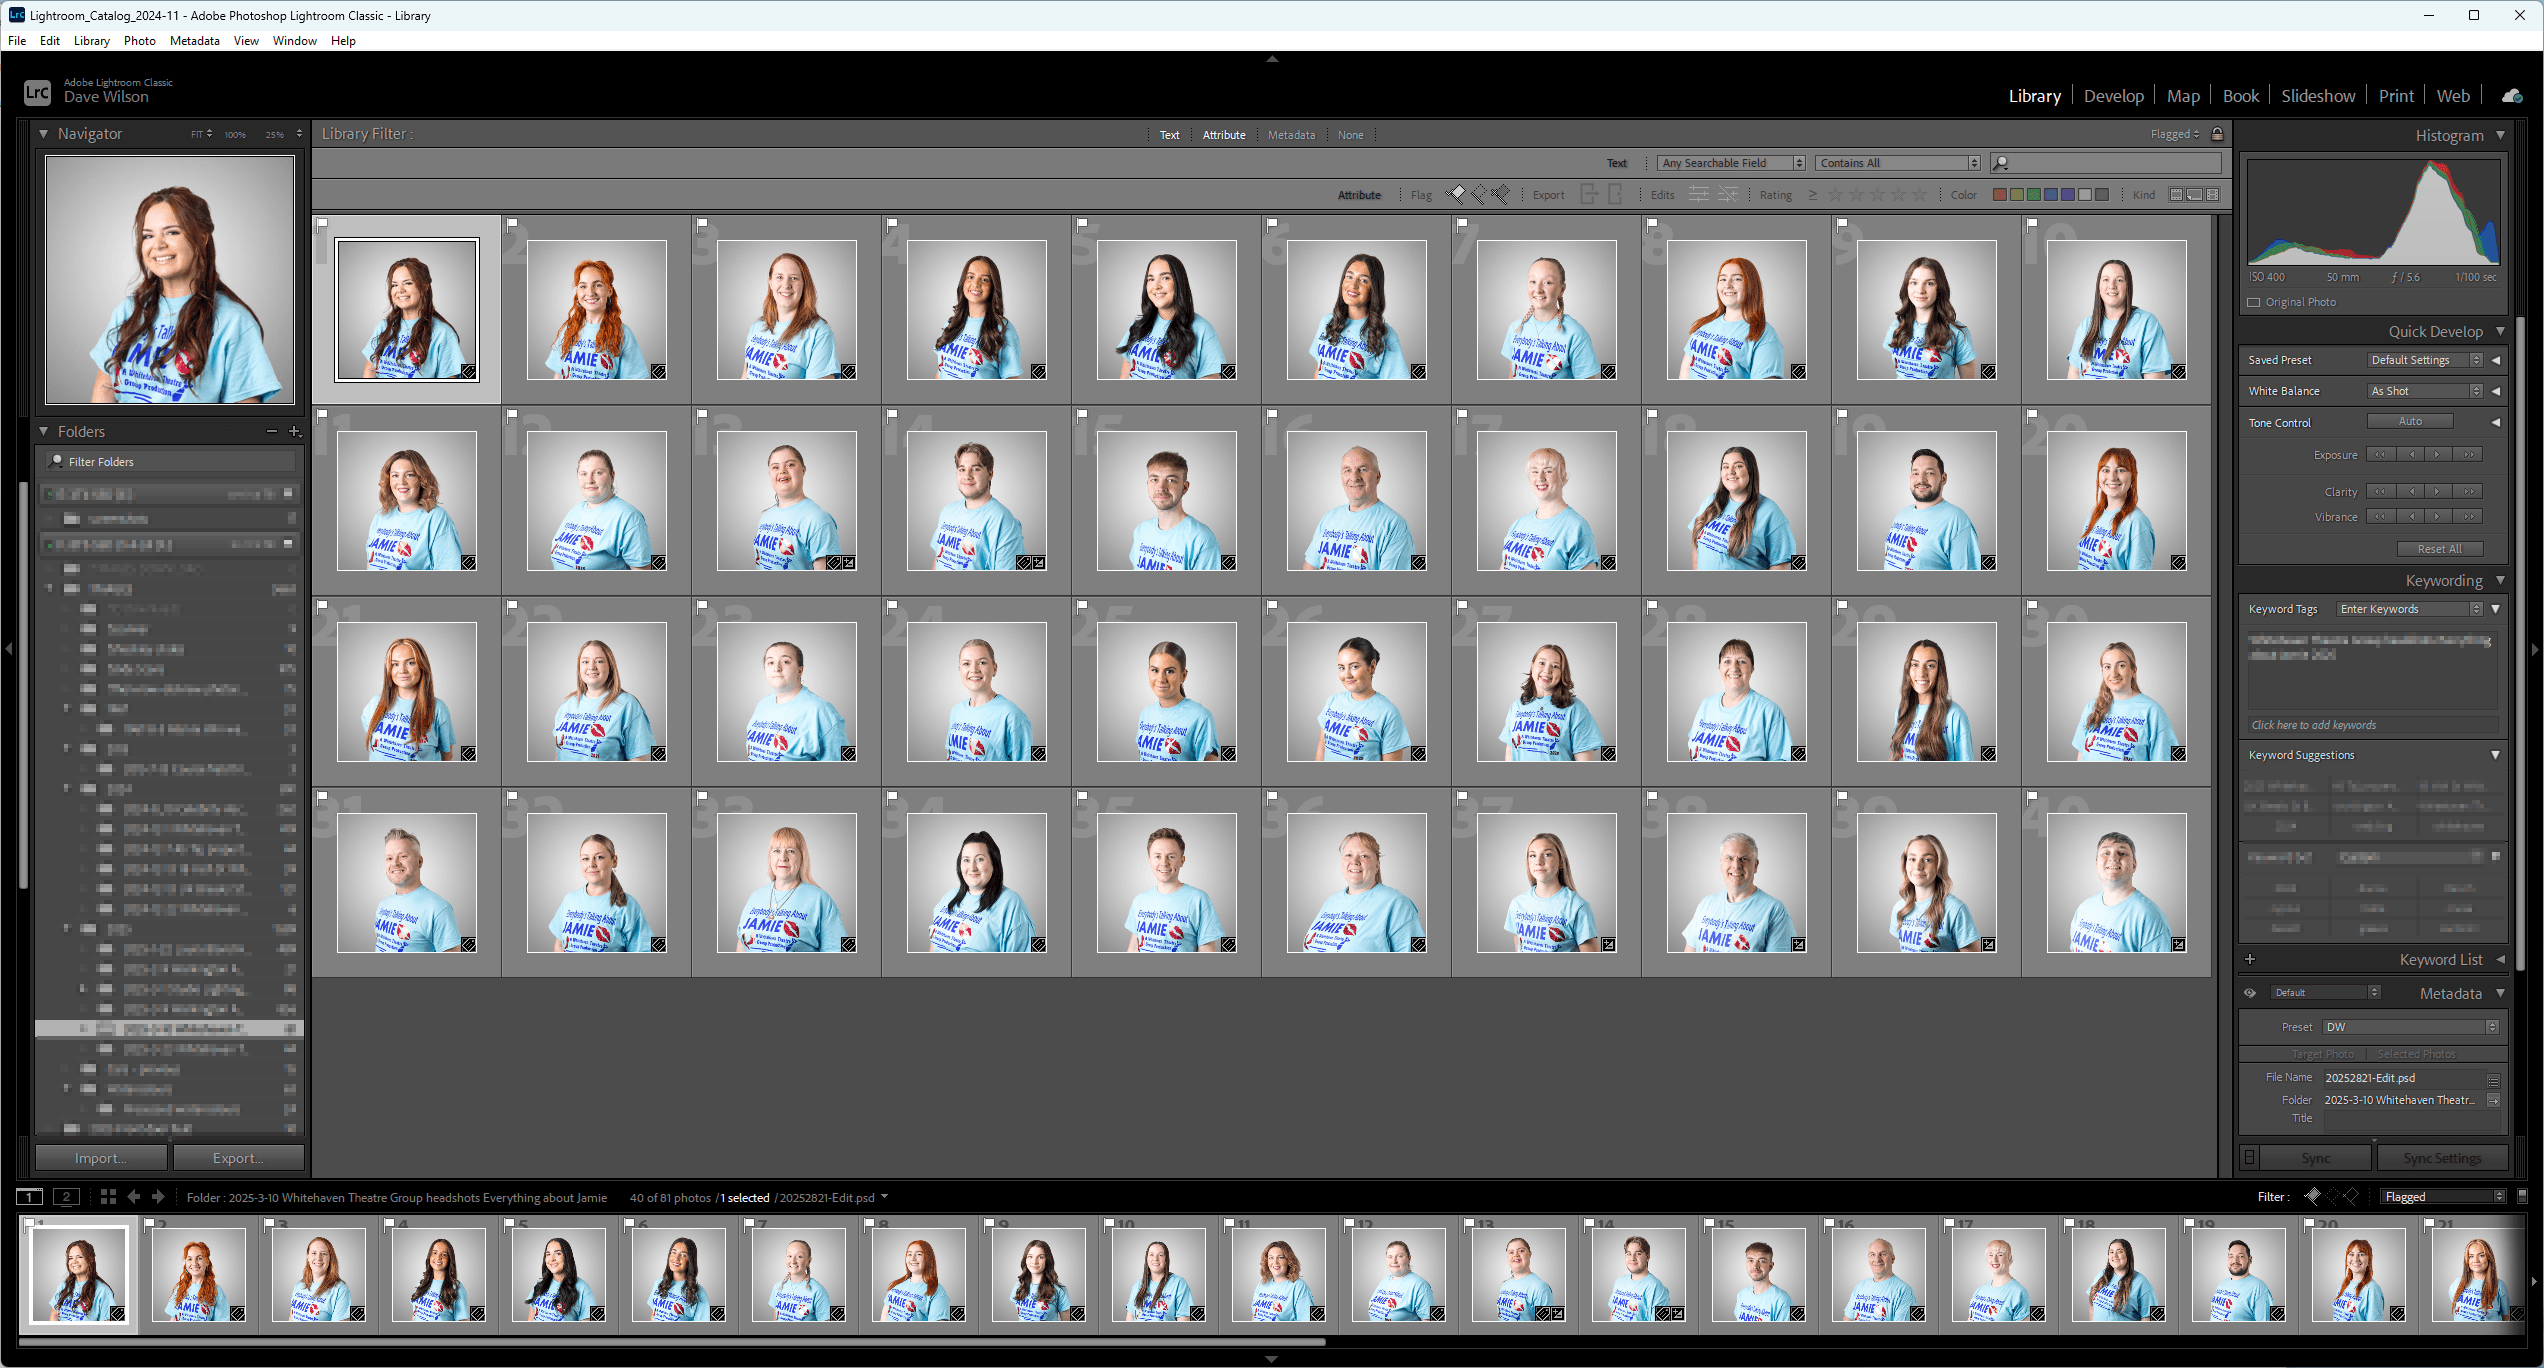Select the red color label filter swatch

click(1999, 194)
